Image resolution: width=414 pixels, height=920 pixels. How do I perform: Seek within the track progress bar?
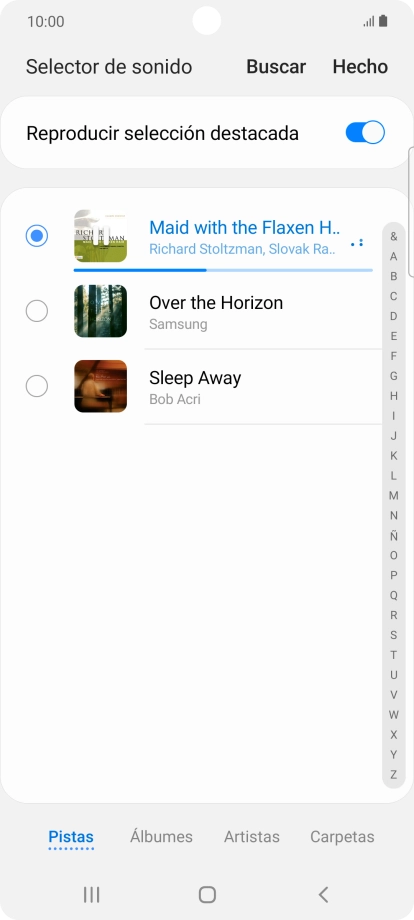(x=223, y=270)
